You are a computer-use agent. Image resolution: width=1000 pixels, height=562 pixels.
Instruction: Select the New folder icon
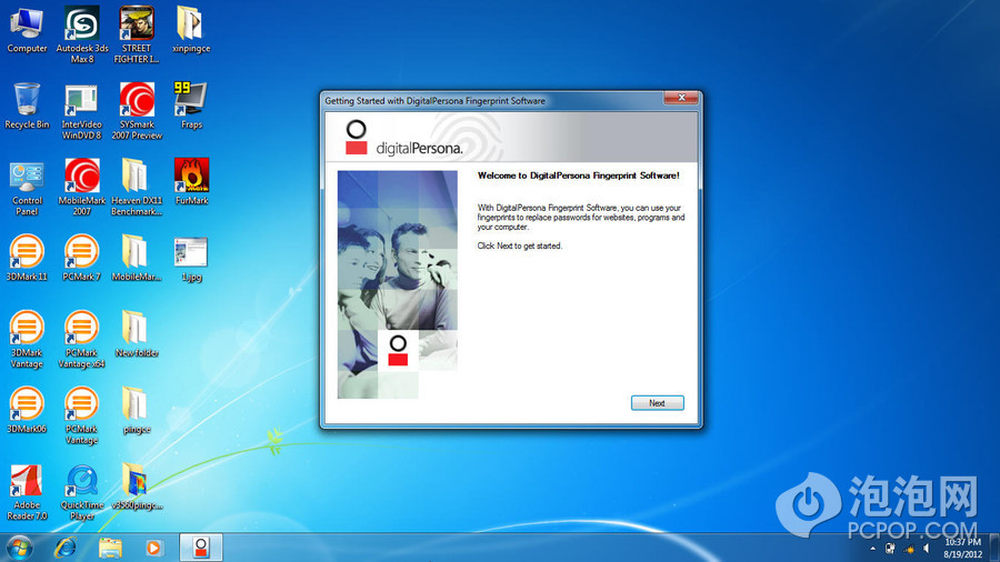tap(136, 334)
